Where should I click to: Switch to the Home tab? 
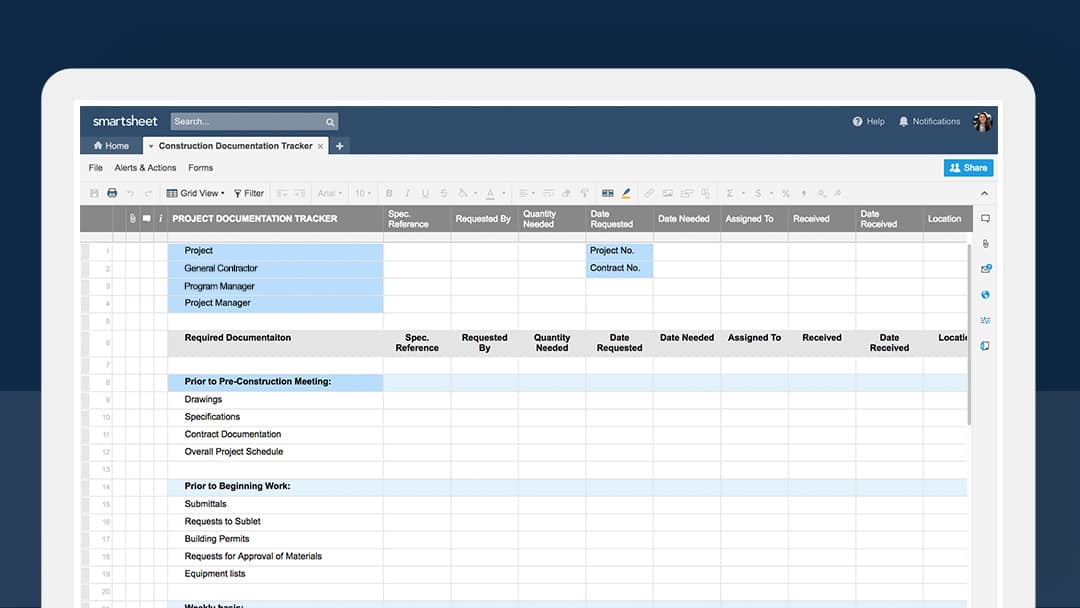111,146
